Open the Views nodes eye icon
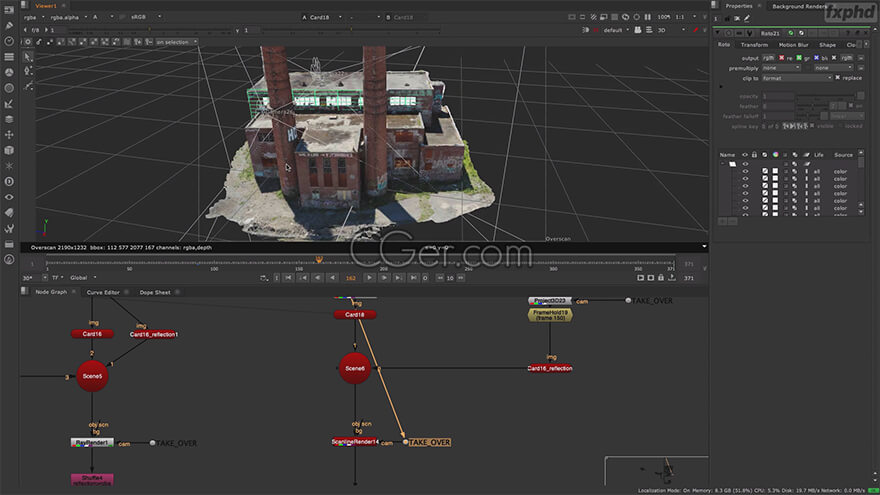The width and height of the screenshot is (880, 495). point(9,197)
